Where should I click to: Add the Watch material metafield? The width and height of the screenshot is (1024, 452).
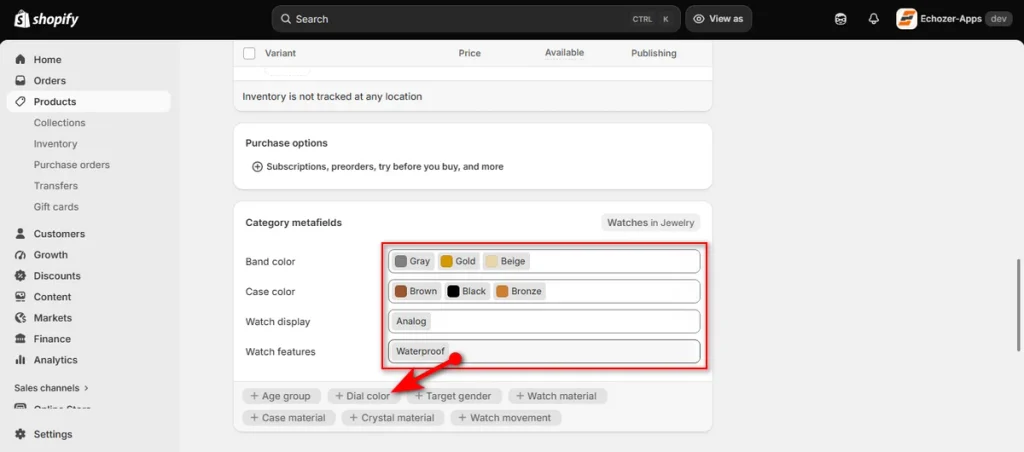pos(557,396)
